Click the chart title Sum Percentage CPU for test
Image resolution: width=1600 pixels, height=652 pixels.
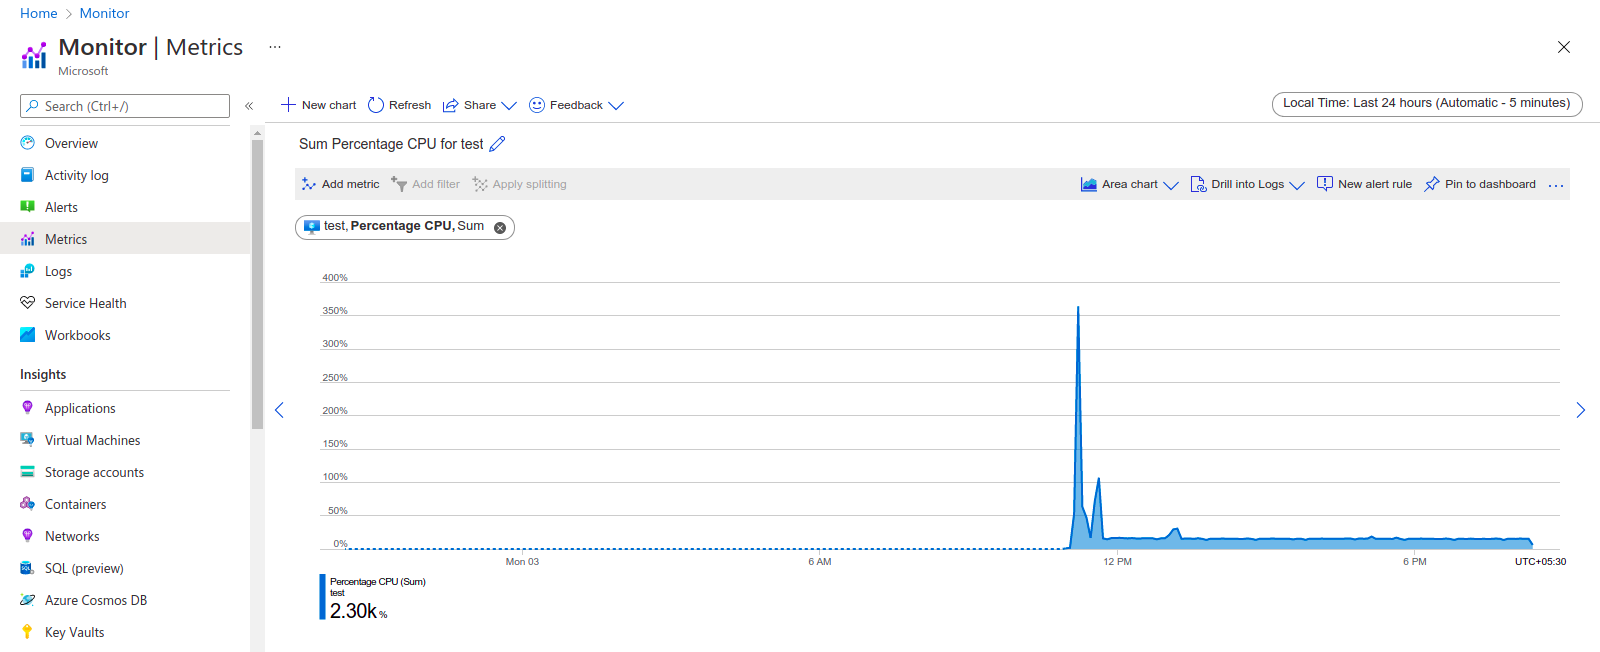pos(391,144)
